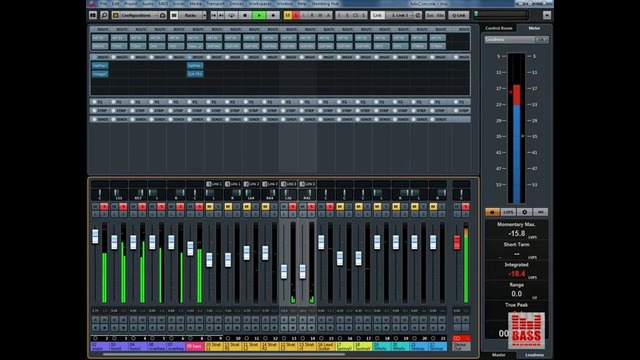Open the toolbar setup dropdown arrow
Viewport: 640px width, 360px height.
click(x=547, y=15)
